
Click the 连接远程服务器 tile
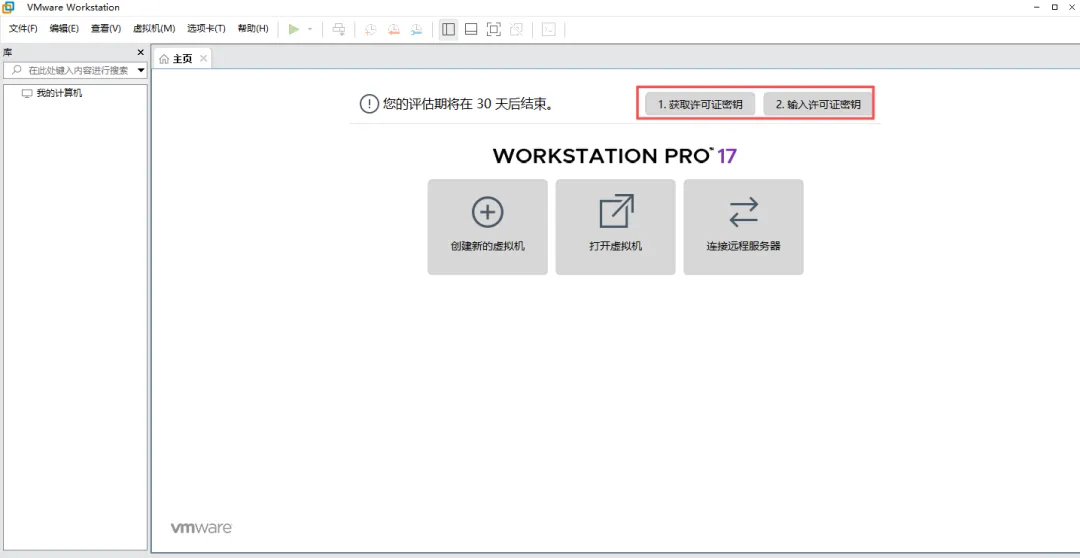click(x=743, y=227)
